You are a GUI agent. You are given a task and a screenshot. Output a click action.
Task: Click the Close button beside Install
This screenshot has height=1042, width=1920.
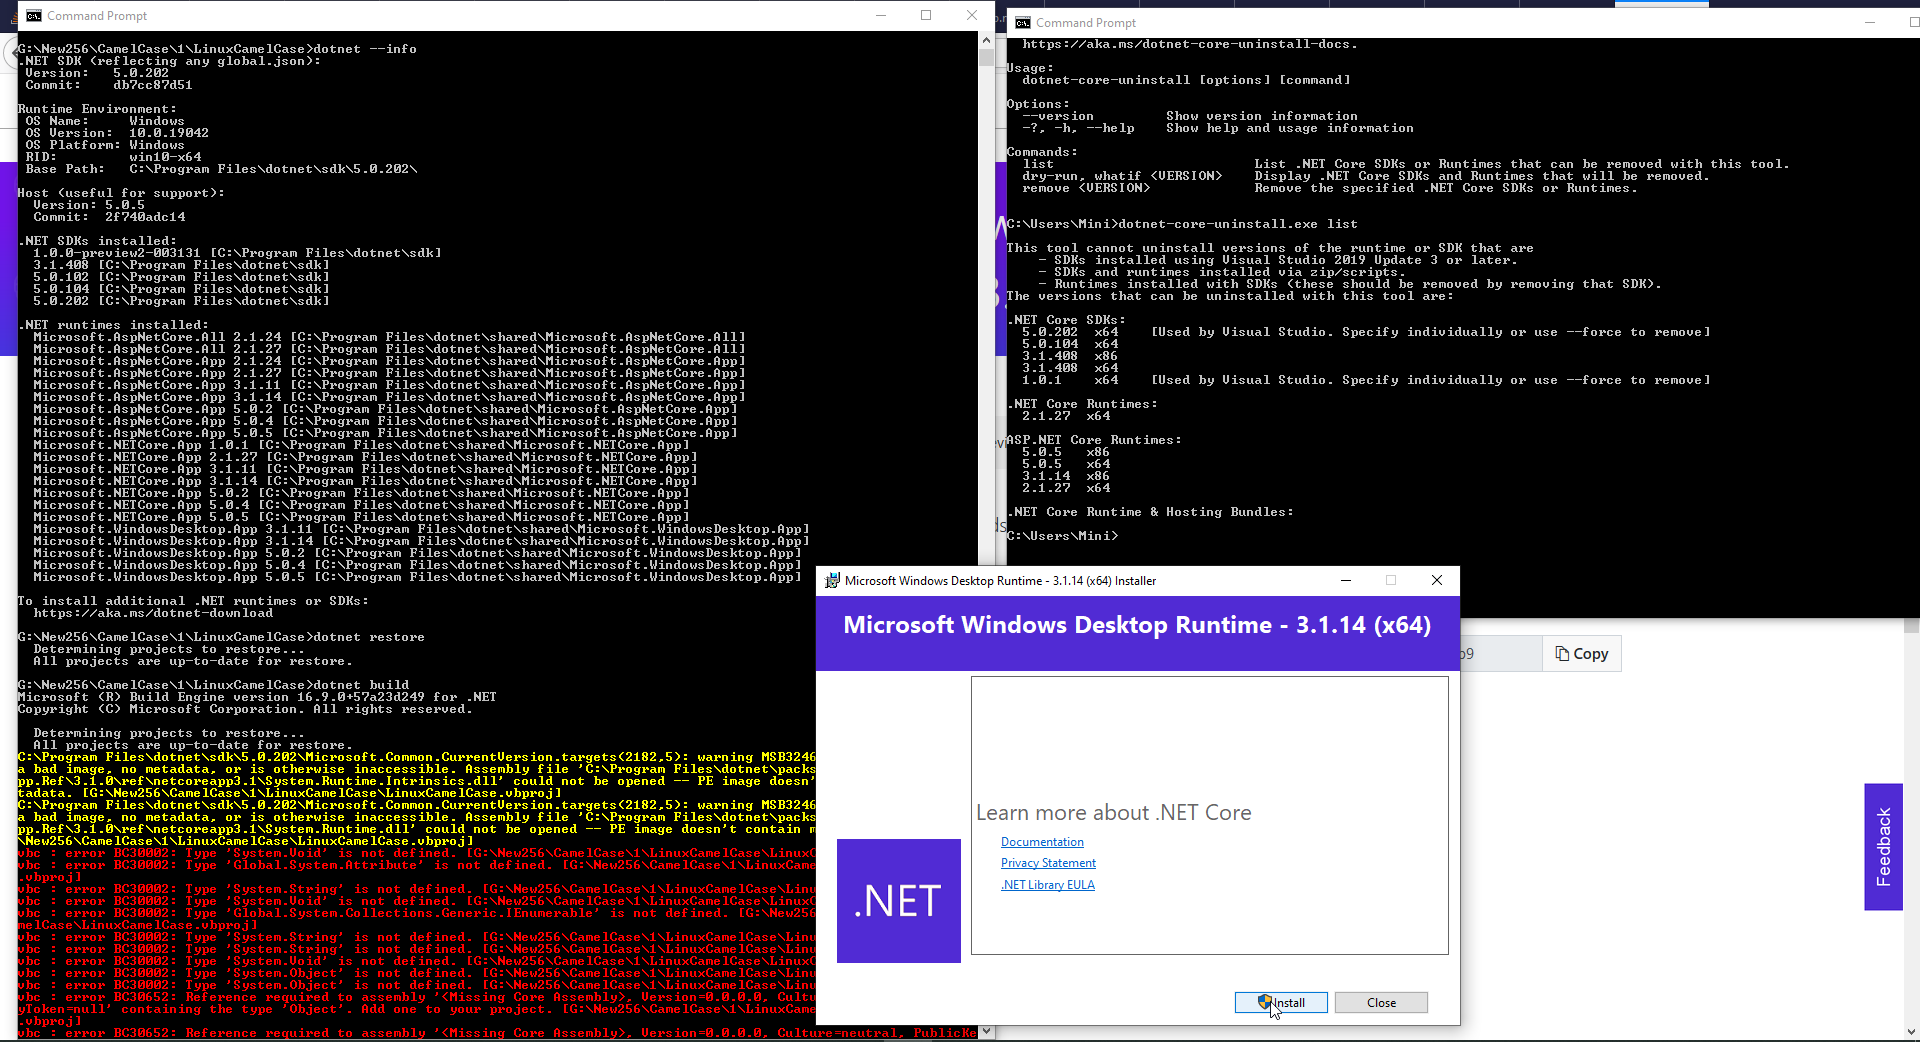(x=1381, y=1002)
